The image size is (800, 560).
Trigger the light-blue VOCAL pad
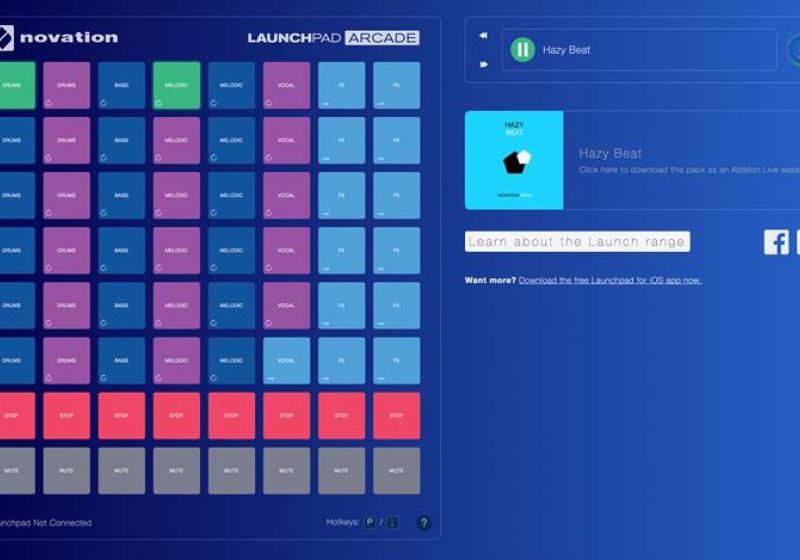pos(286,361)
